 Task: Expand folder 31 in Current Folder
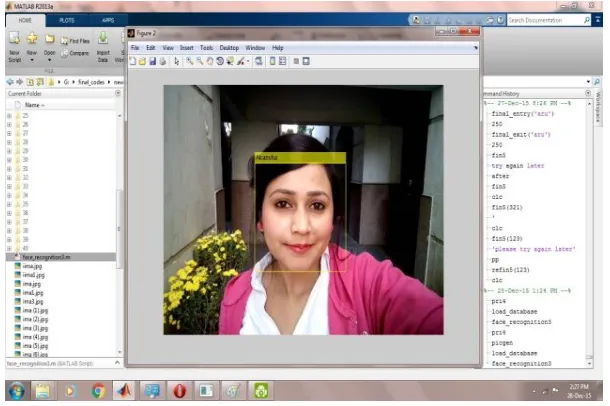[9, 168]
